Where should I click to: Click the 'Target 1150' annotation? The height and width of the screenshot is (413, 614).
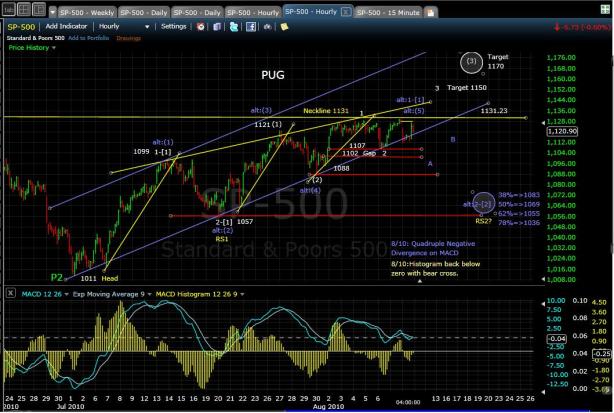click(x=467, y=88)
